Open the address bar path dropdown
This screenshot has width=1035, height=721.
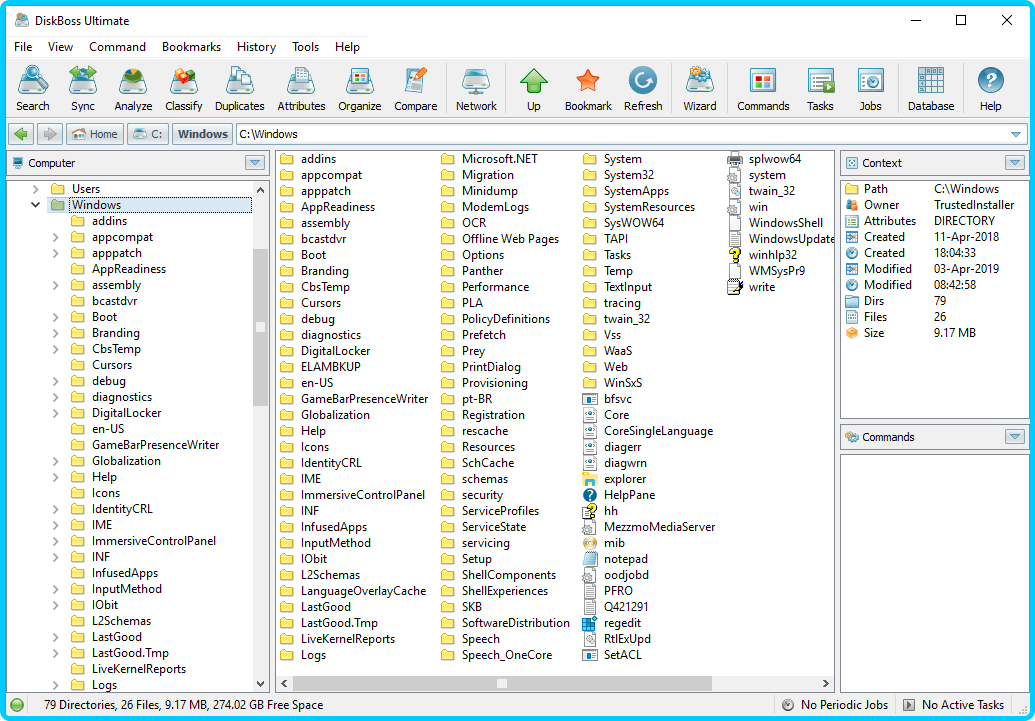point(1016,134)
